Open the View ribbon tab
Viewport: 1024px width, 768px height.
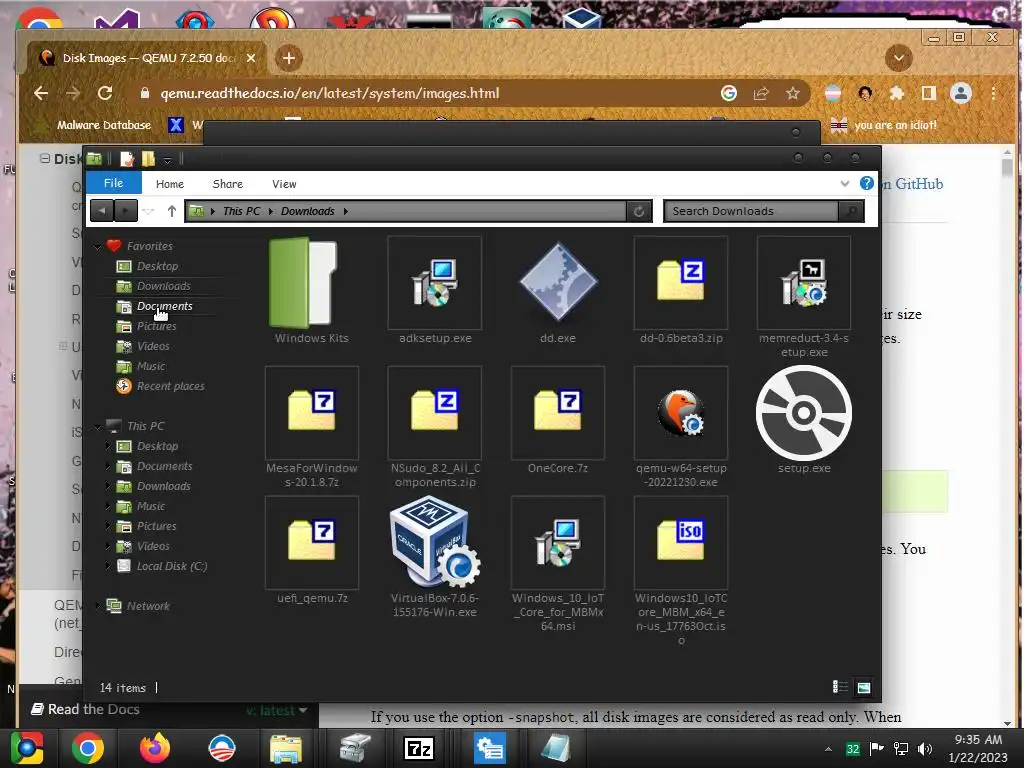pyautogui.click(x=284, y=184)
